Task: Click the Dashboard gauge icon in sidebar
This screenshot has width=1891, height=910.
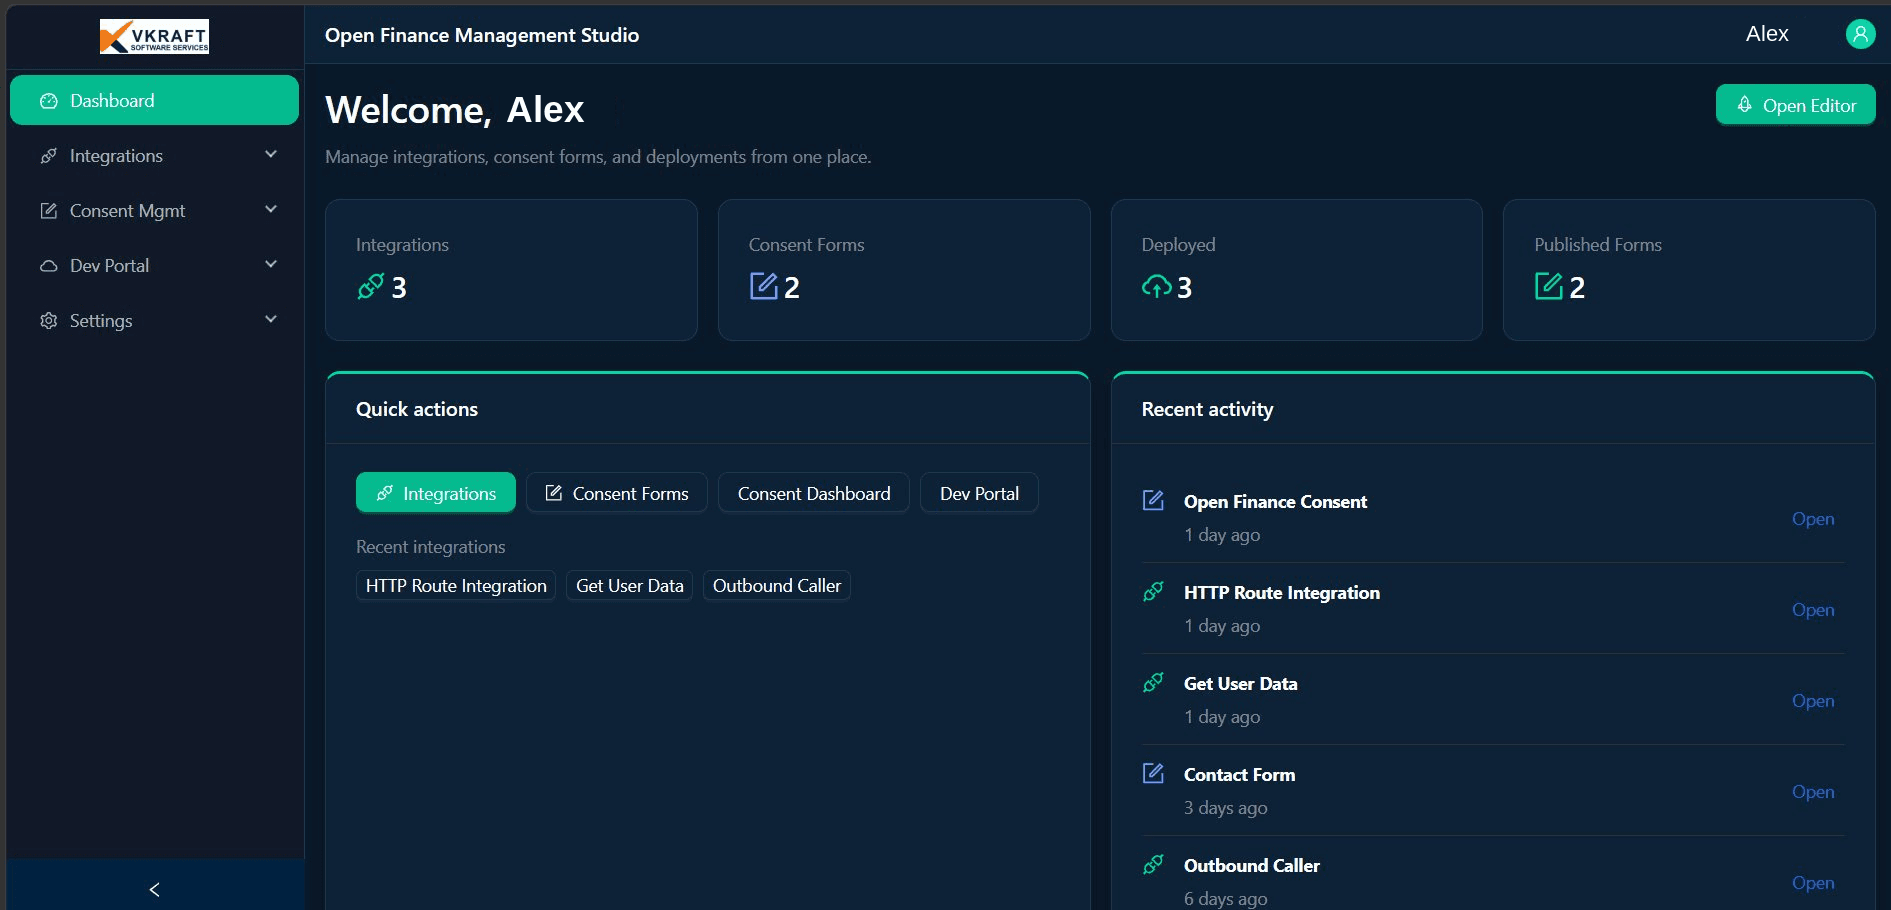Action: click(48, 101)
